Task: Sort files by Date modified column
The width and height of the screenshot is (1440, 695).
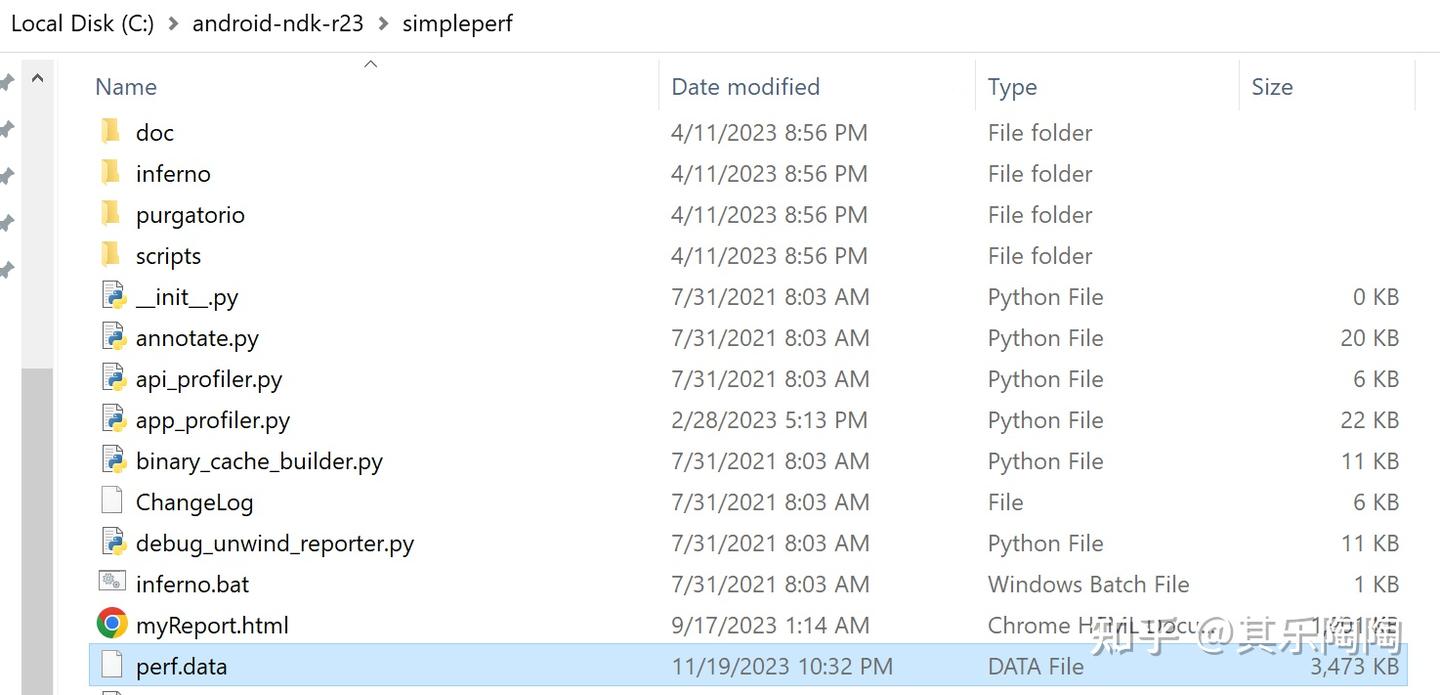Action: 745,86
